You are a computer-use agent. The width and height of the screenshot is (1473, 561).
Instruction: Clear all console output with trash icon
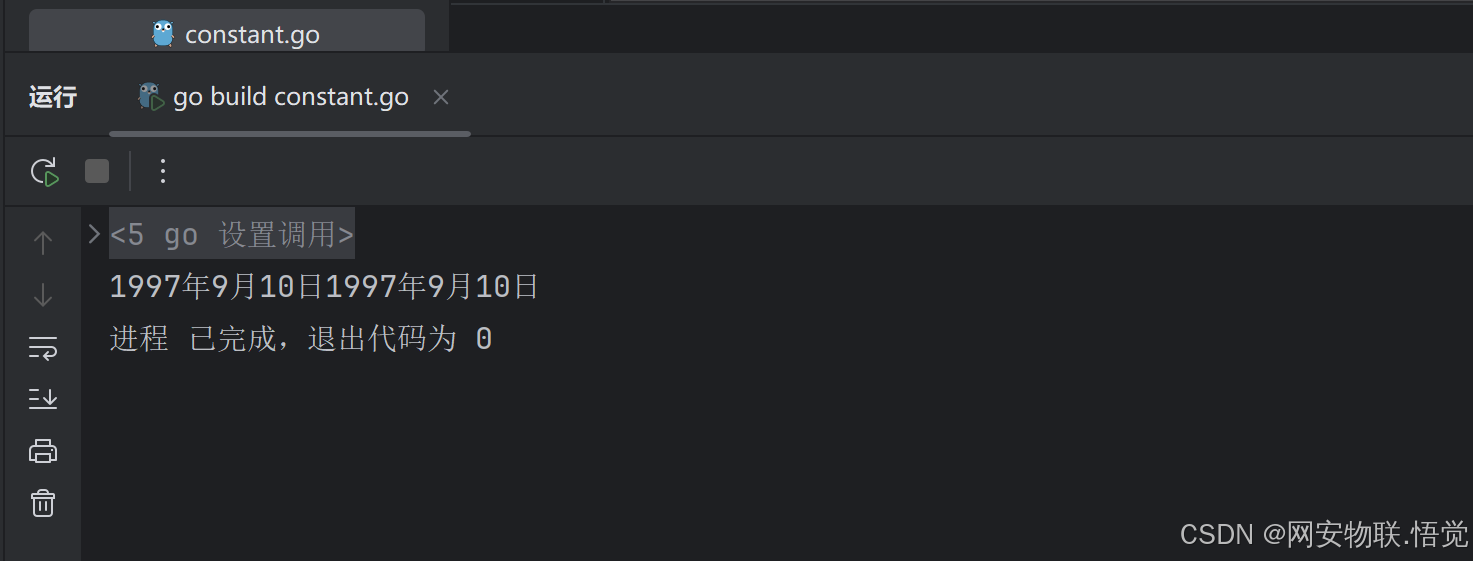[x=43, y=502]
